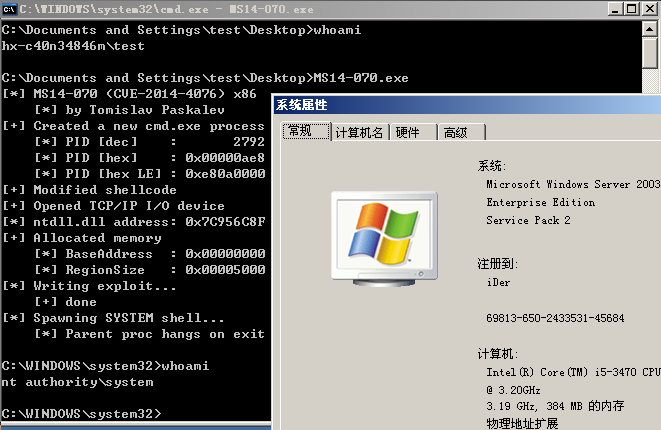The height and width of the screenshot is (430, 661).
Task: Click the 'nt authority\system' output
Action: 77,382
